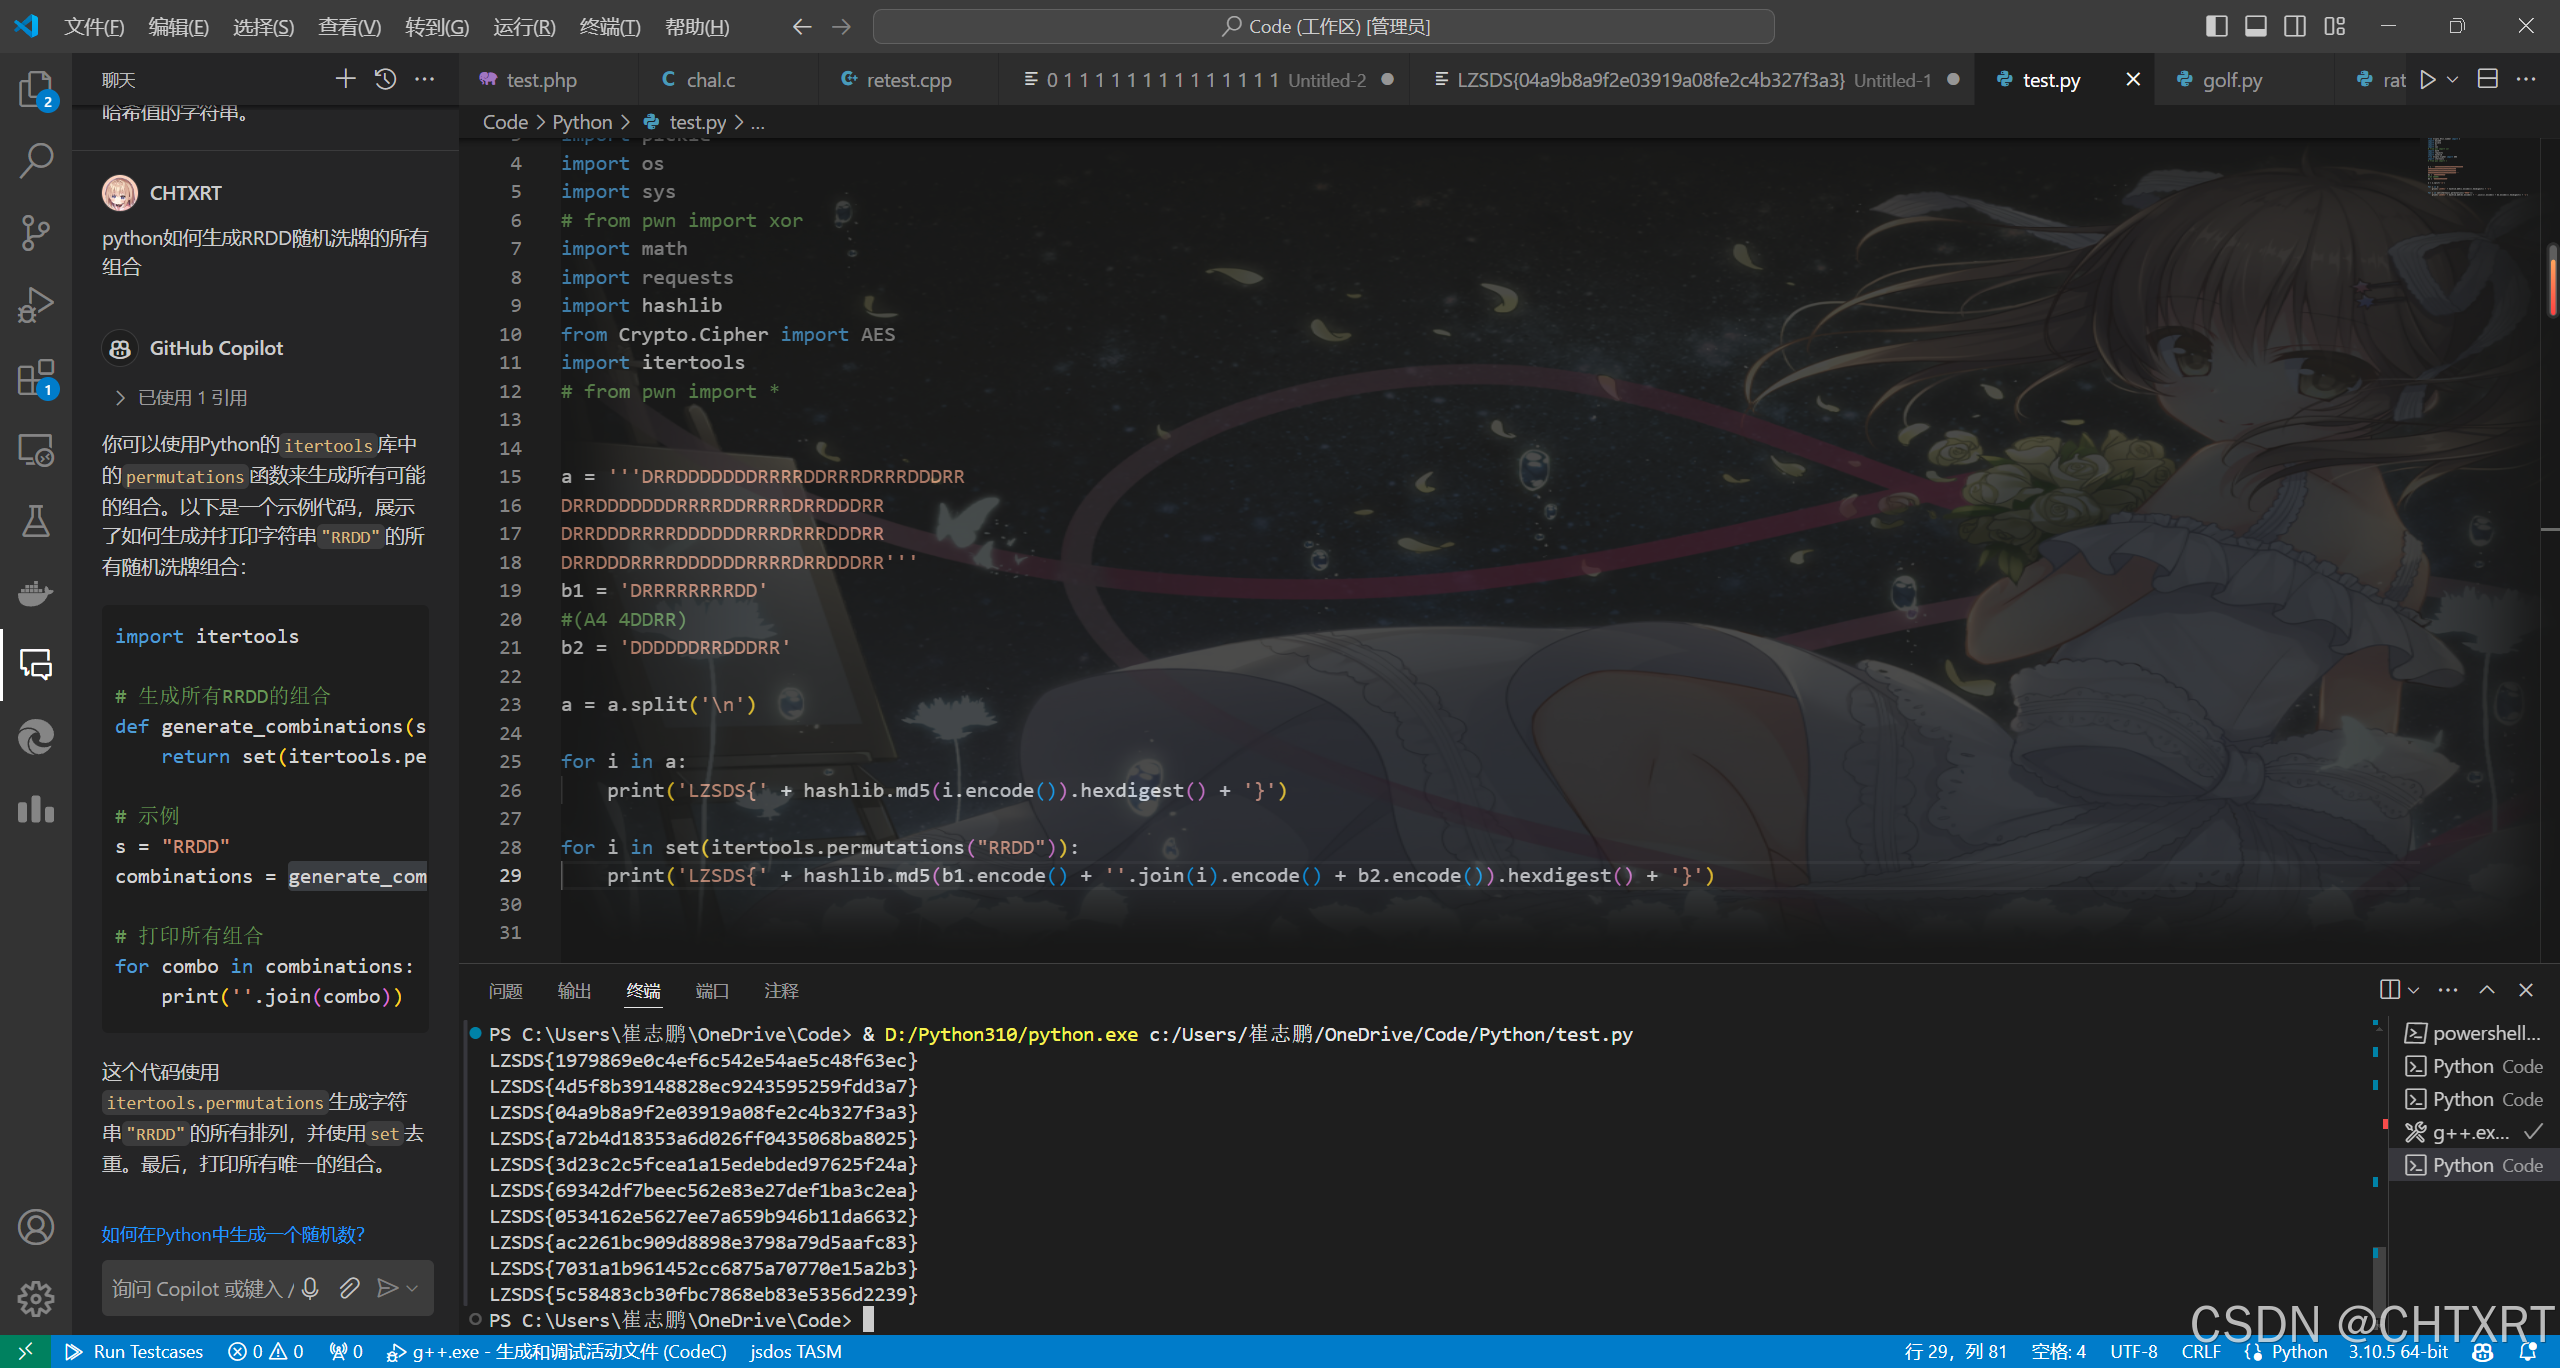
Task: Open Source Control view
Action: 36,232
